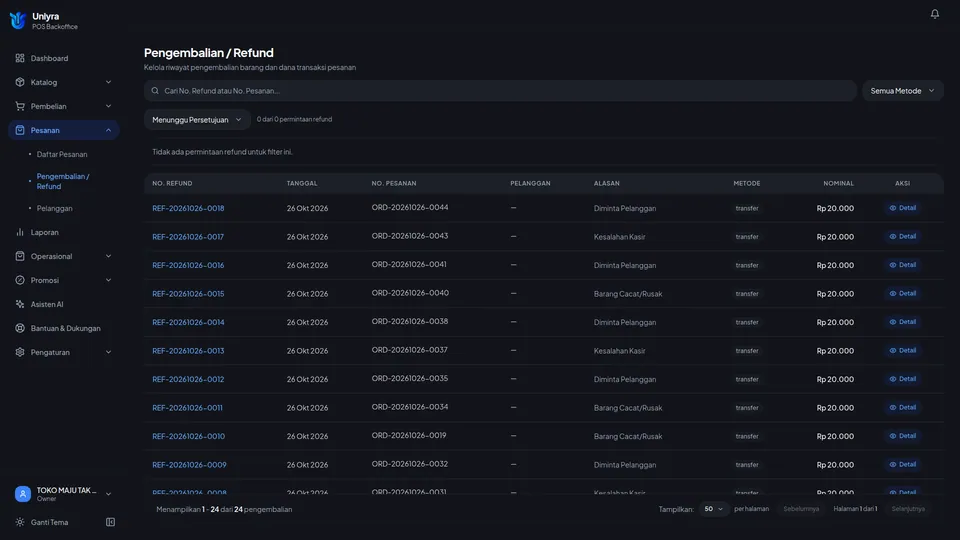Expand the Pembelian menu chevron
960x540 pixels.
[x=108, y=106]
